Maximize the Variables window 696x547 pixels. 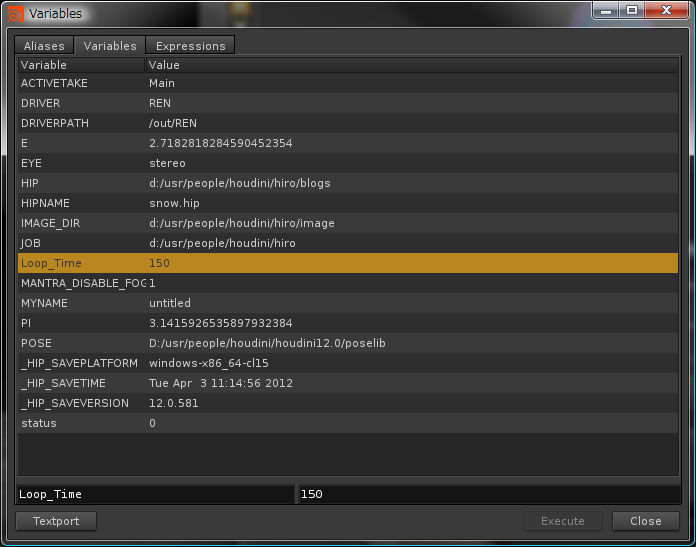632,10
